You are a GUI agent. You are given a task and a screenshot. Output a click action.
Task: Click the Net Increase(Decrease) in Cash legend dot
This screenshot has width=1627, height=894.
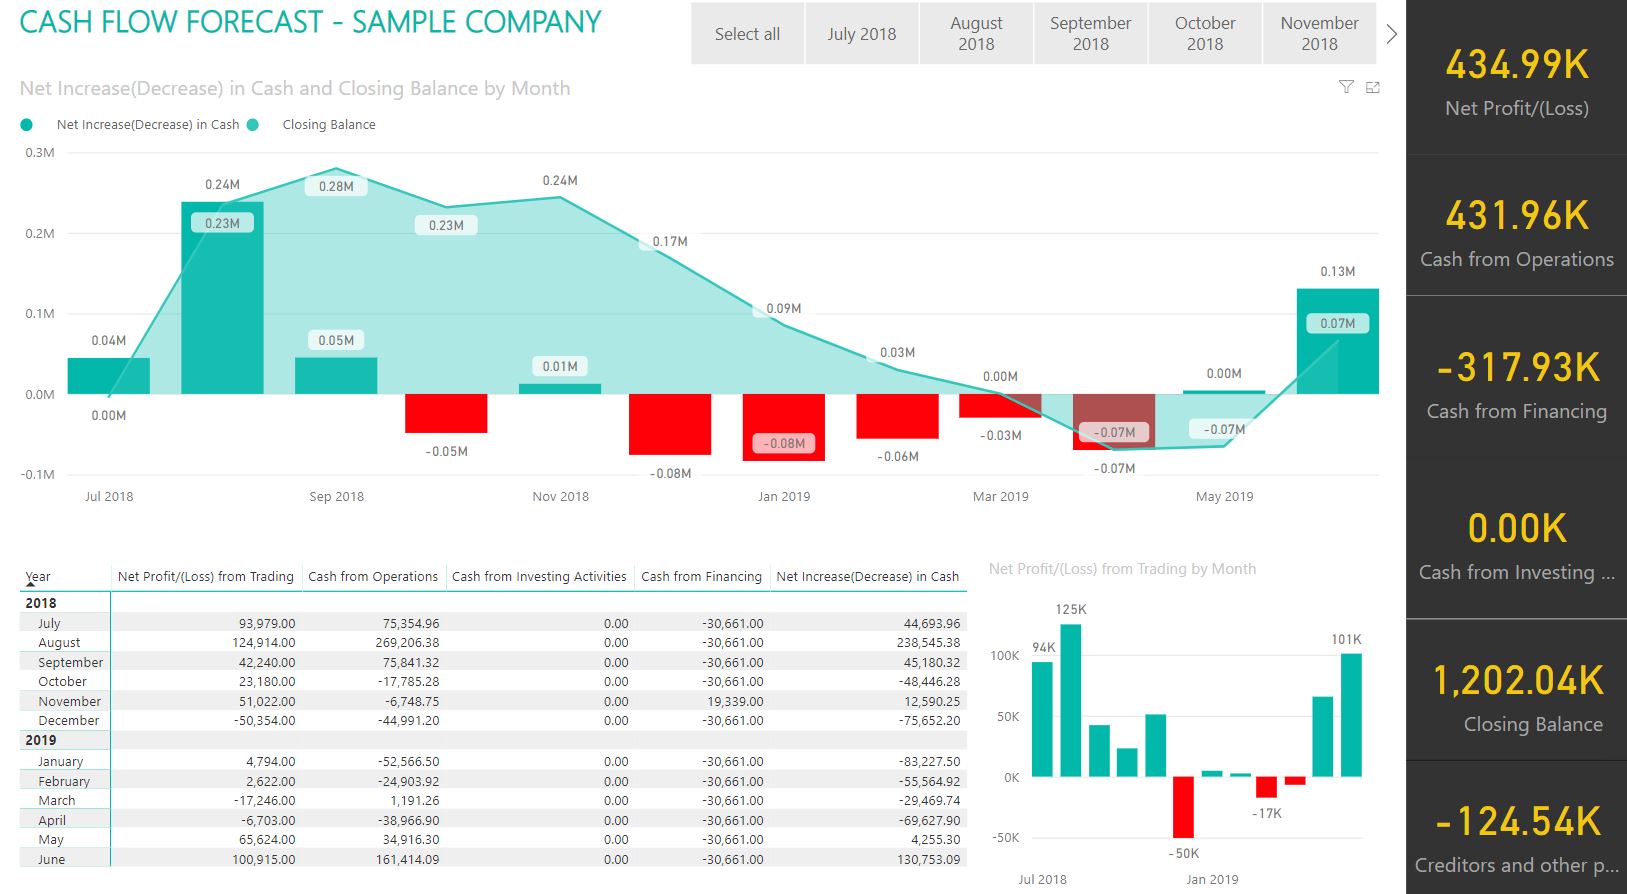tap(27, 125)
